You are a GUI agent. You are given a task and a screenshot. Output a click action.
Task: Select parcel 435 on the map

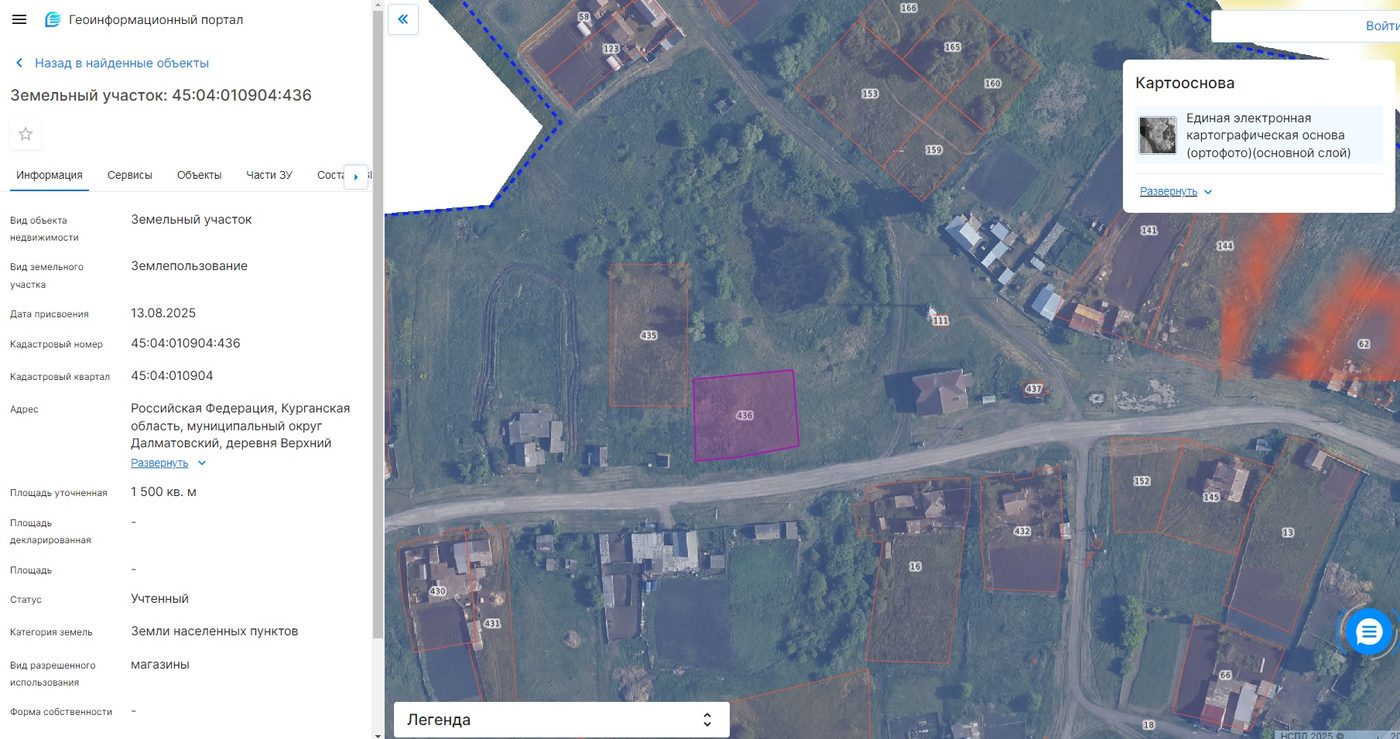point(649,335)
